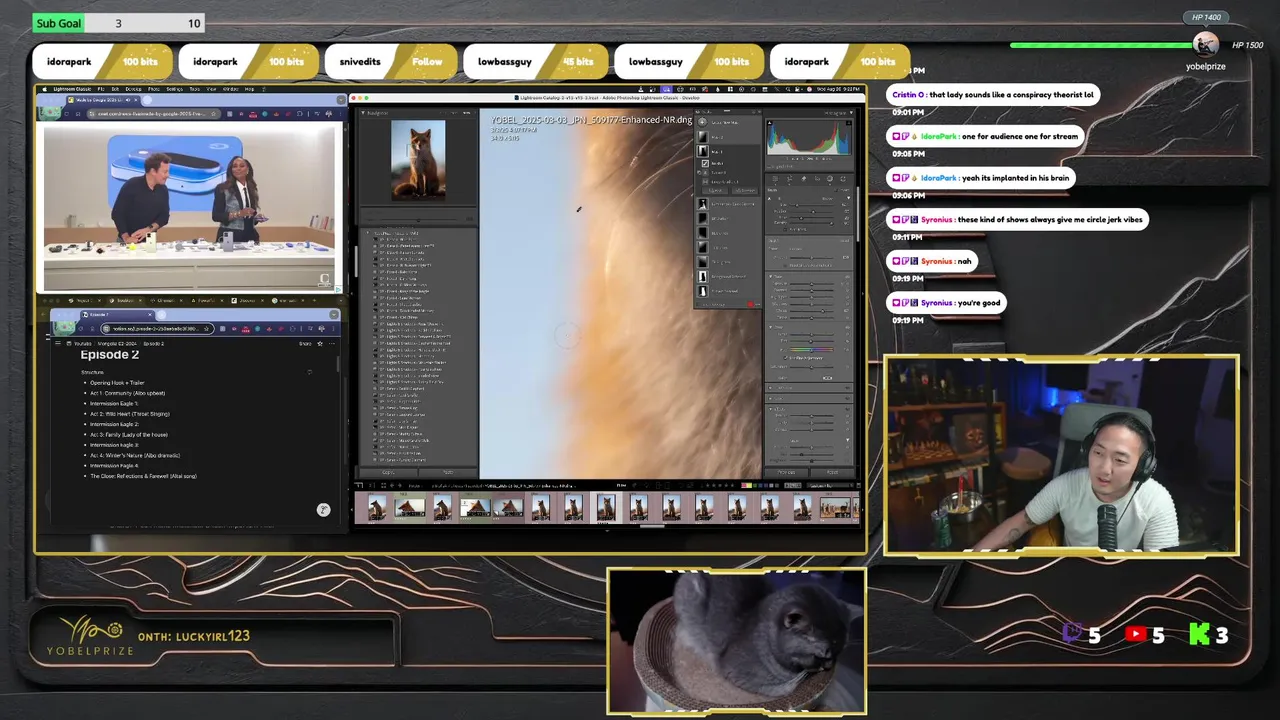This screenshot has height=720, width=1280.
Task: Adjust the Hue rainbow slider
Action: pyautogui.click(x=811, y=350)
